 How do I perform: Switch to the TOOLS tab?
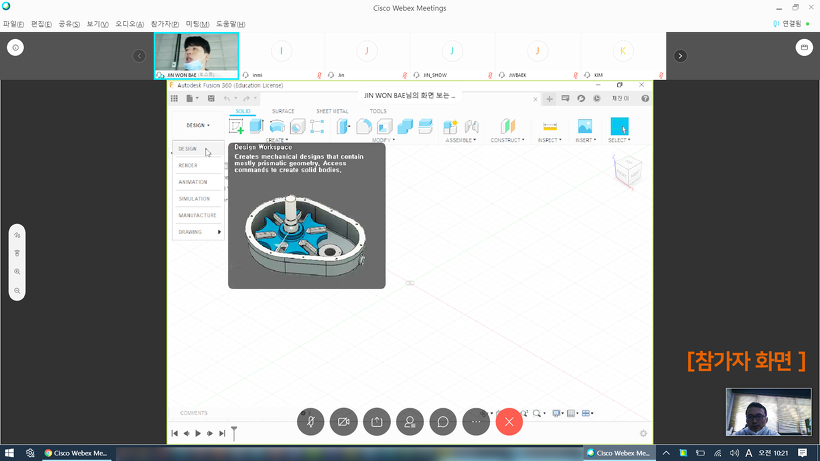click(378, 111)
